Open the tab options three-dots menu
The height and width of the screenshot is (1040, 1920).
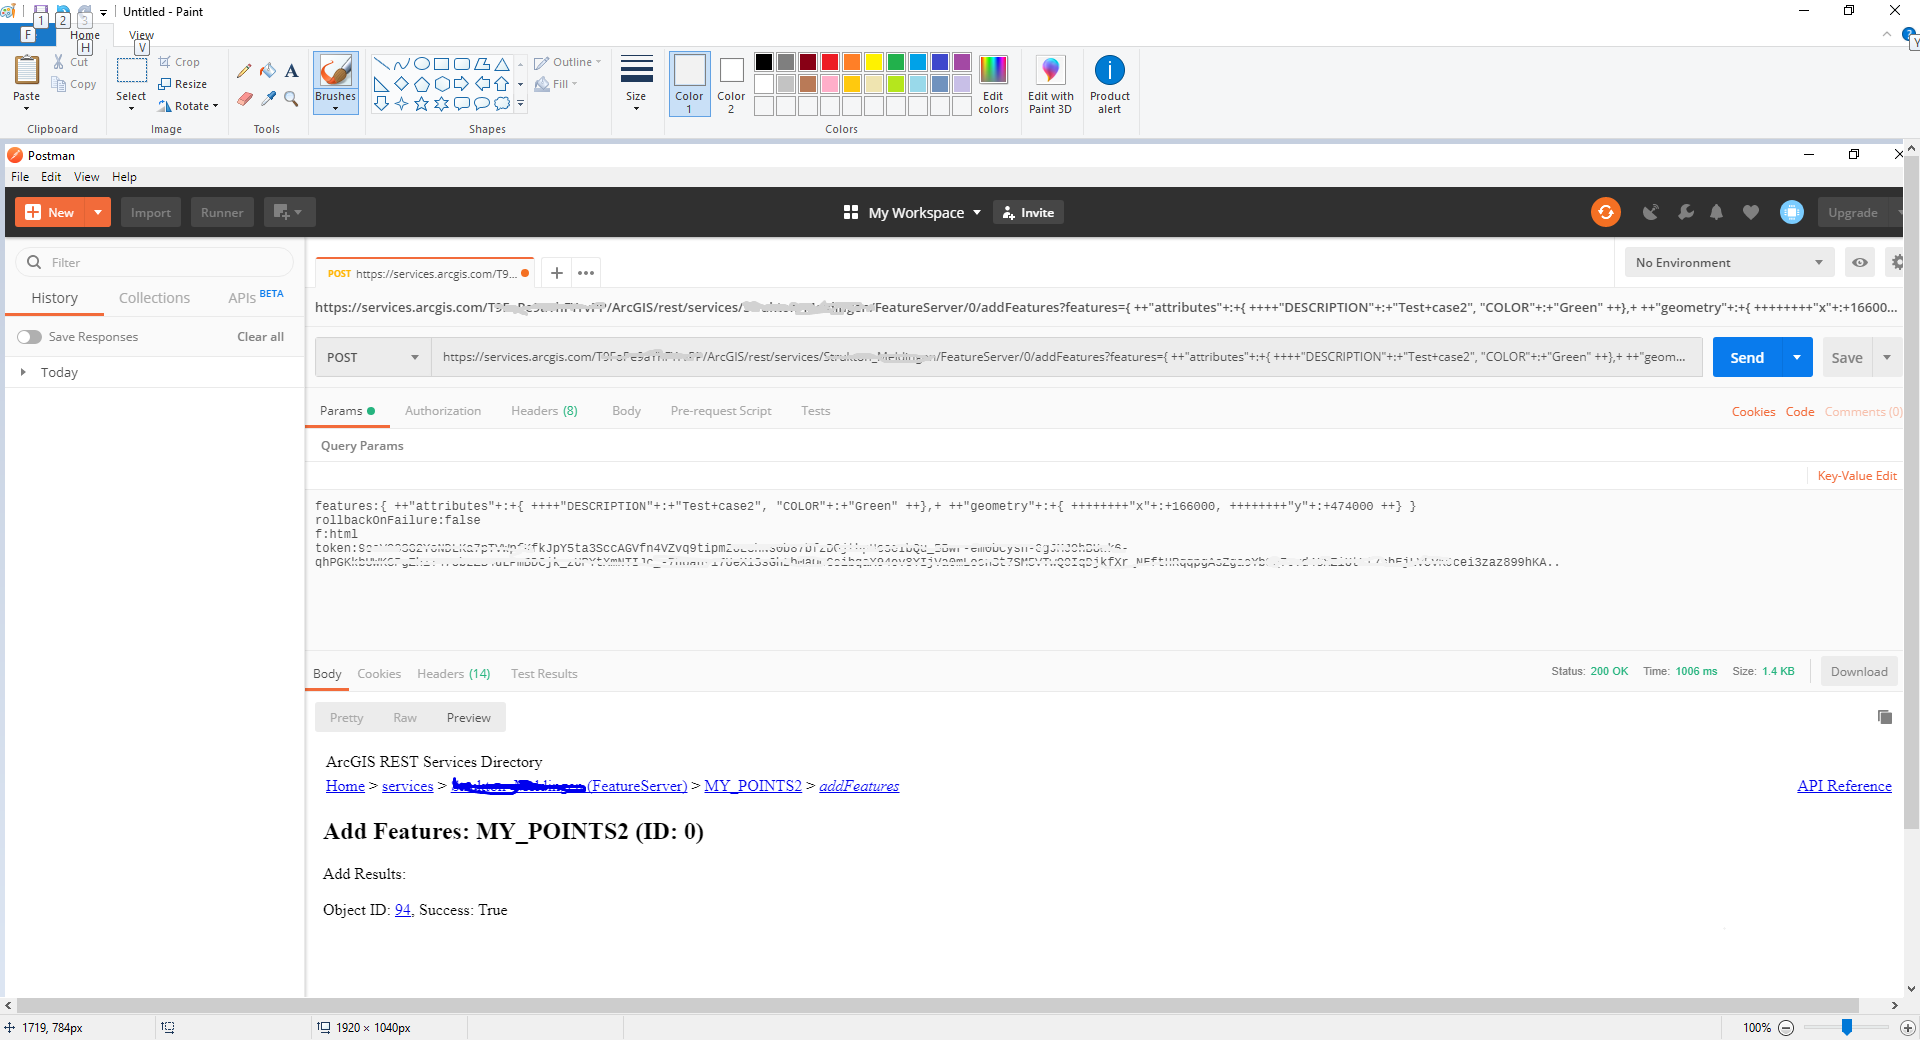(x=586, y=273)
